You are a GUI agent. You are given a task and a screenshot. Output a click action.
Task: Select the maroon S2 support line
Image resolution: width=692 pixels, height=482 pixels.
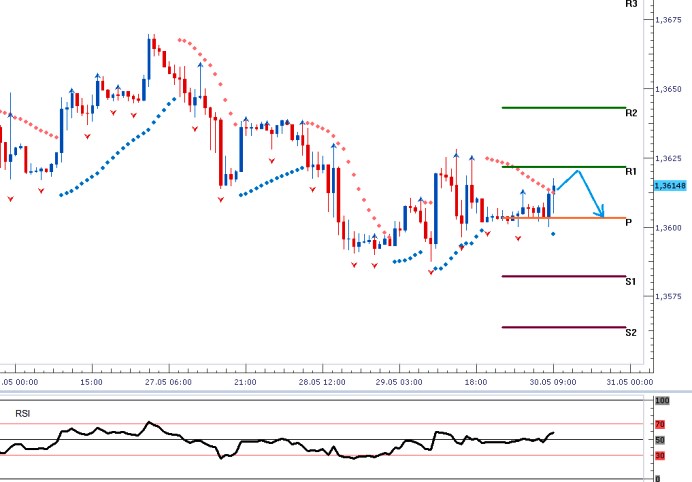pyautogui.click(x=564, y=328)
